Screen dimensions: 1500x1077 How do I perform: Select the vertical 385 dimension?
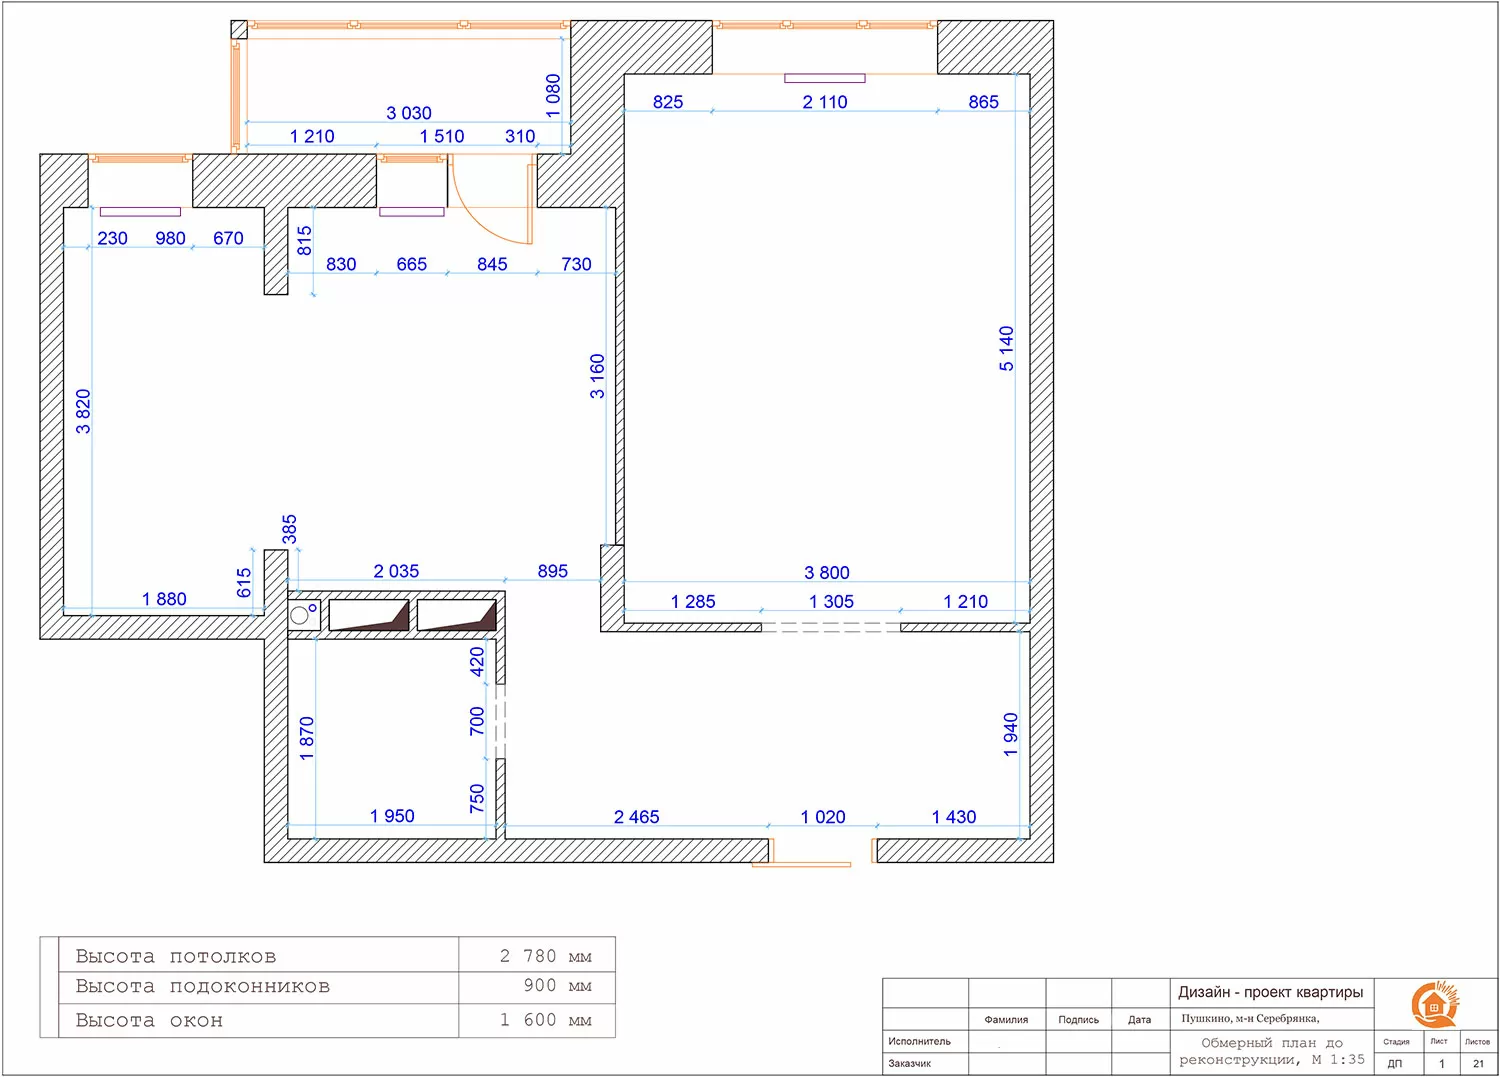coord(290,529)
